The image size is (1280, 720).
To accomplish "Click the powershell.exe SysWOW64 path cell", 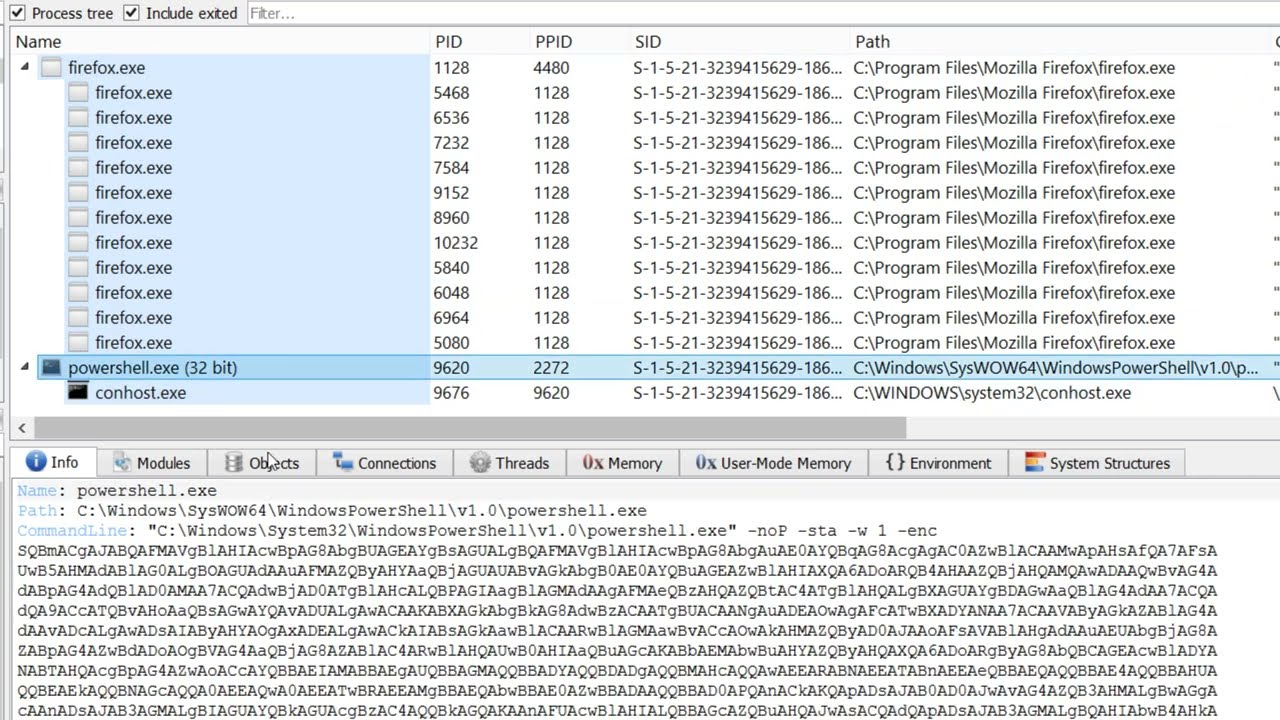I will point(1056,368).
